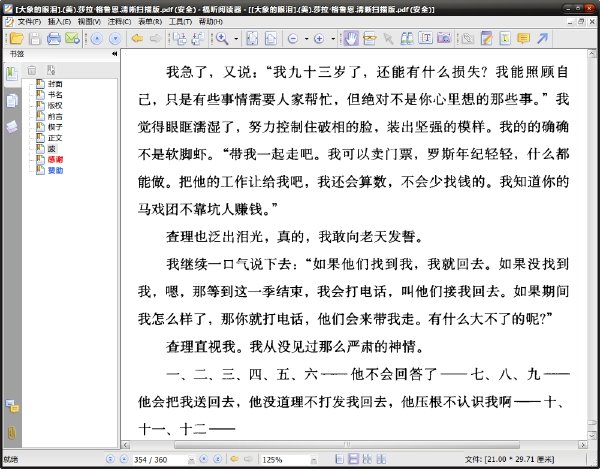Open the 视图(V) menu
The height and width of the screenshot is (469, 600).
[89, 22]
